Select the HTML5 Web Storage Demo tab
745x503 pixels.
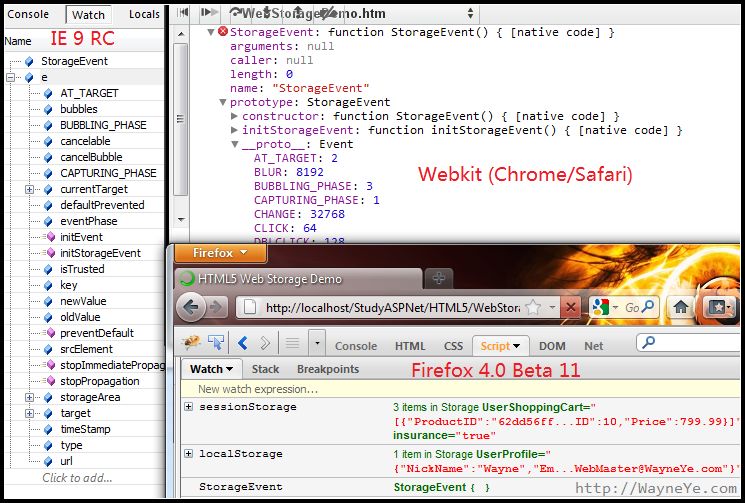(x=299, y=279)
